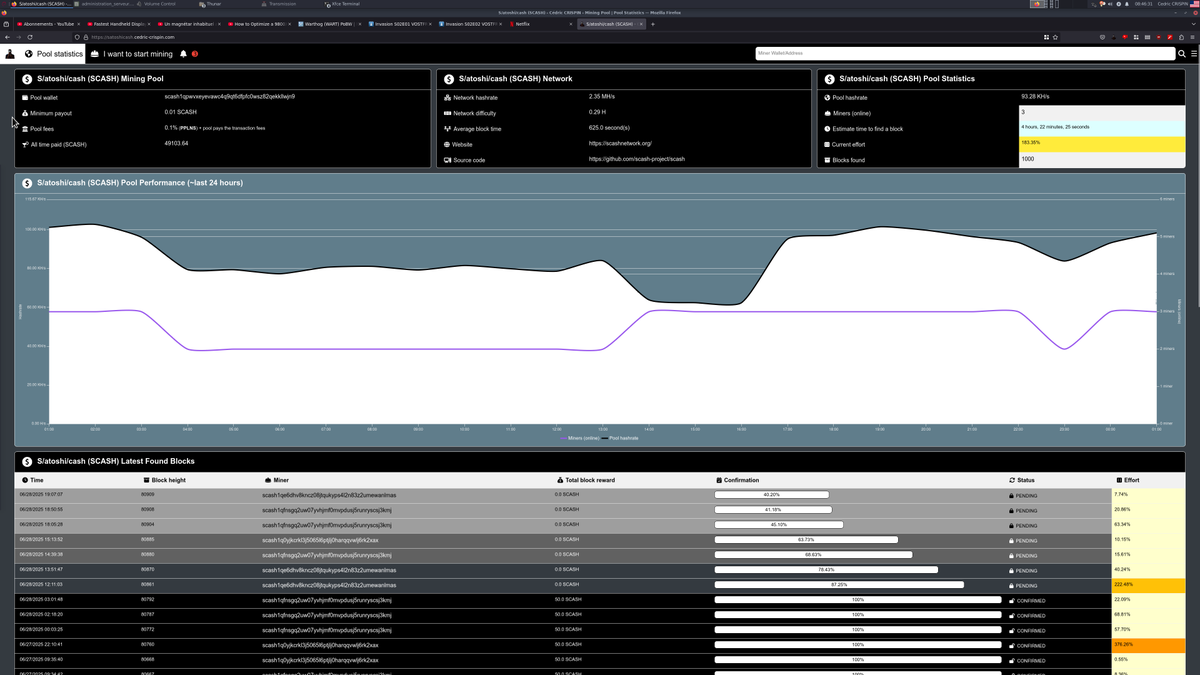Click the dollar icon in Latest Found Blocks header

(x=27, y=462)
